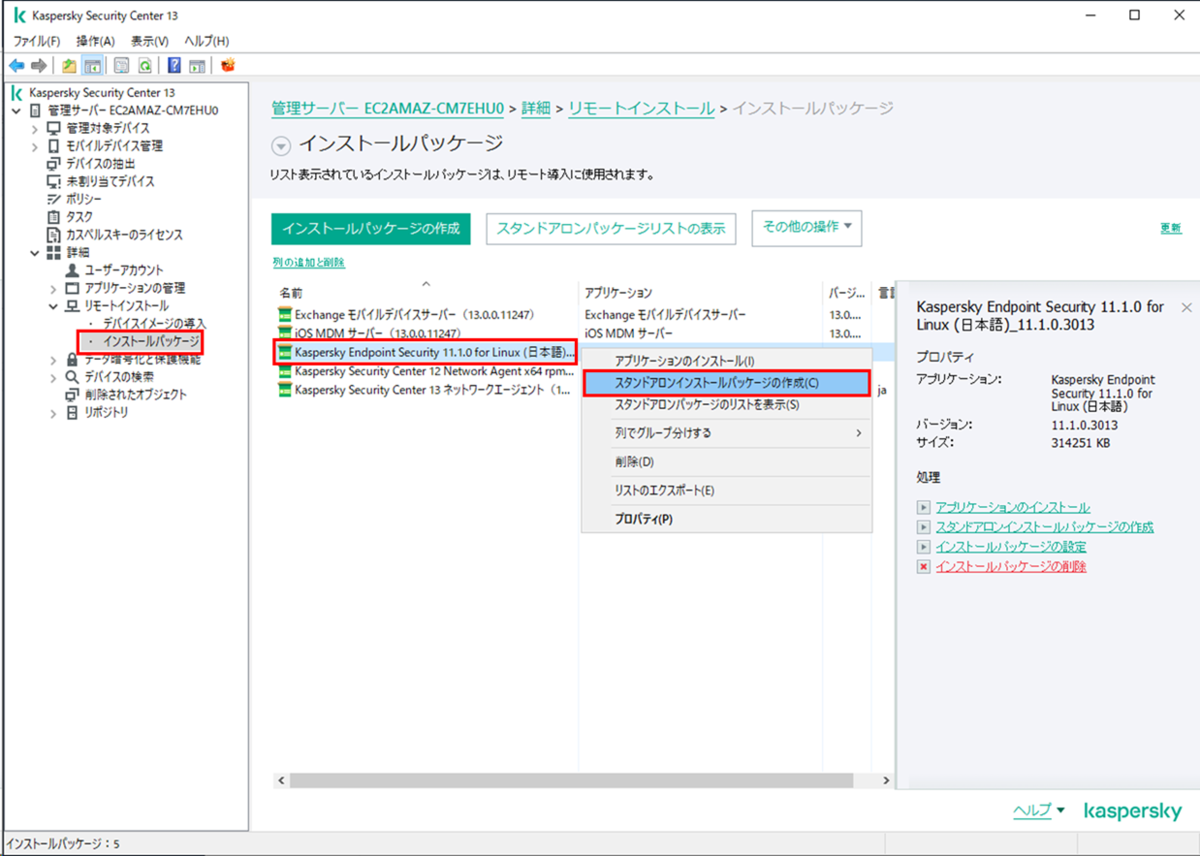Select the デバイスイメージの導入 tree item
1200x856 pixels.
pos(154,324)
